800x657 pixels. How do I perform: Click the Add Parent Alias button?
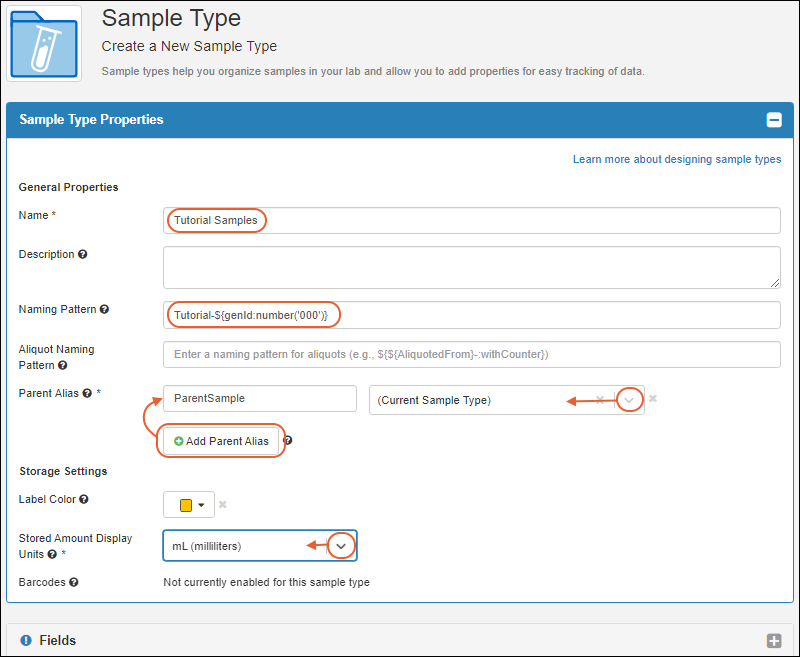point(221,441)
